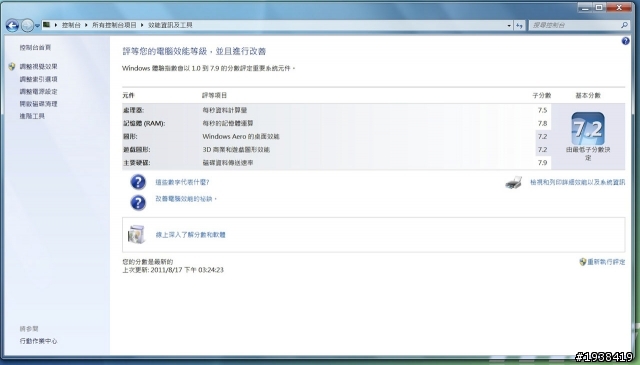Image resolution: width=640 pixels, height=365 pixels.
Task: Select 效能資訊及工具 breadcrumb
Action: 170,25
